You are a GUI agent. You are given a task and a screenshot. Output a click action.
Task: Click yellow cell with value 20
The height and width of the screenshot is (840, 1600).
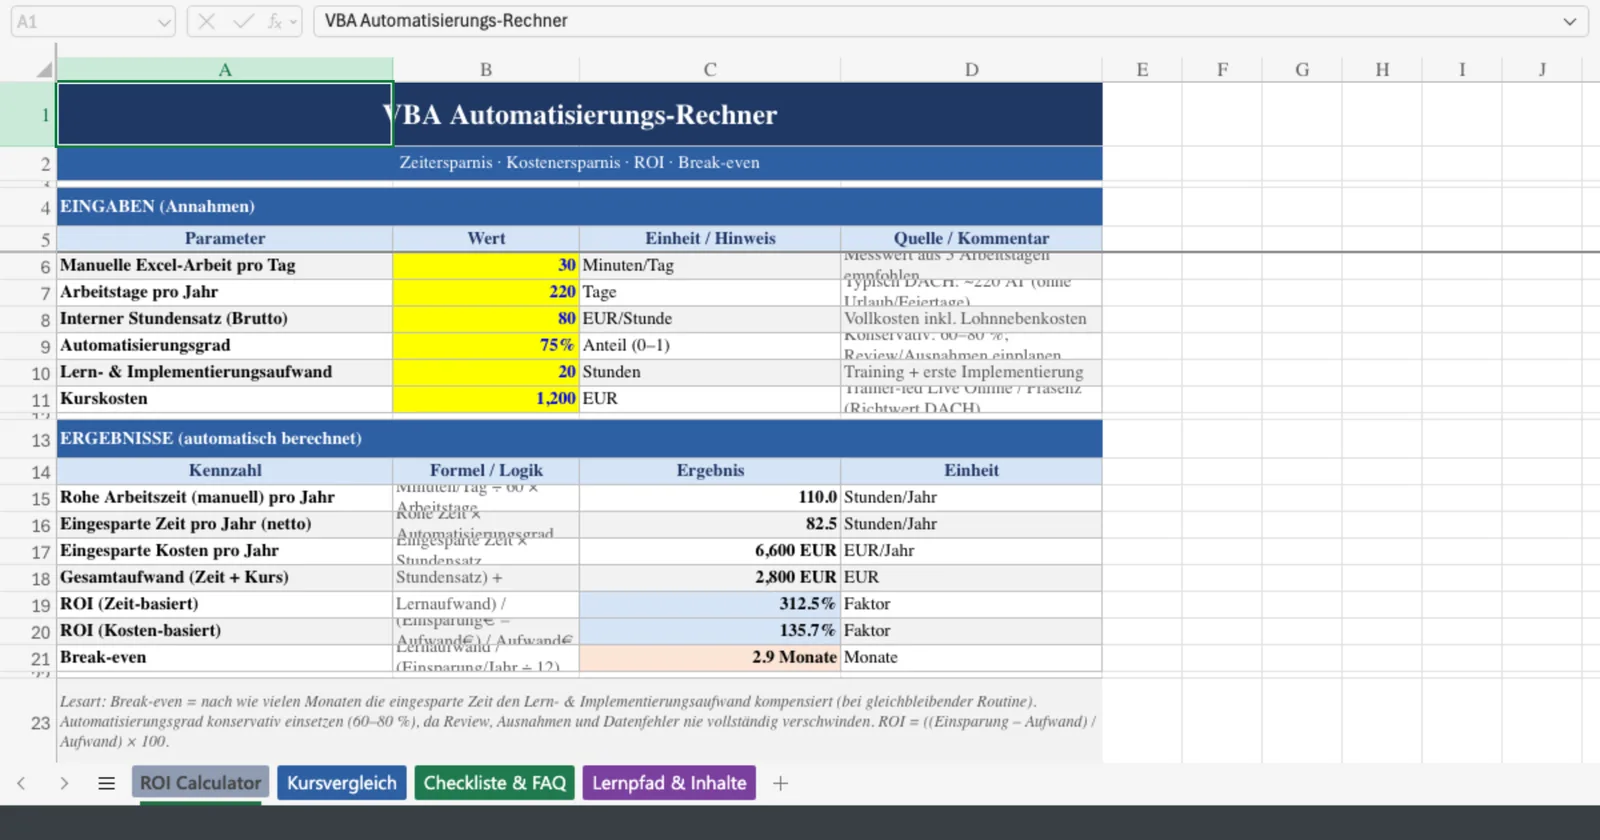486,372
